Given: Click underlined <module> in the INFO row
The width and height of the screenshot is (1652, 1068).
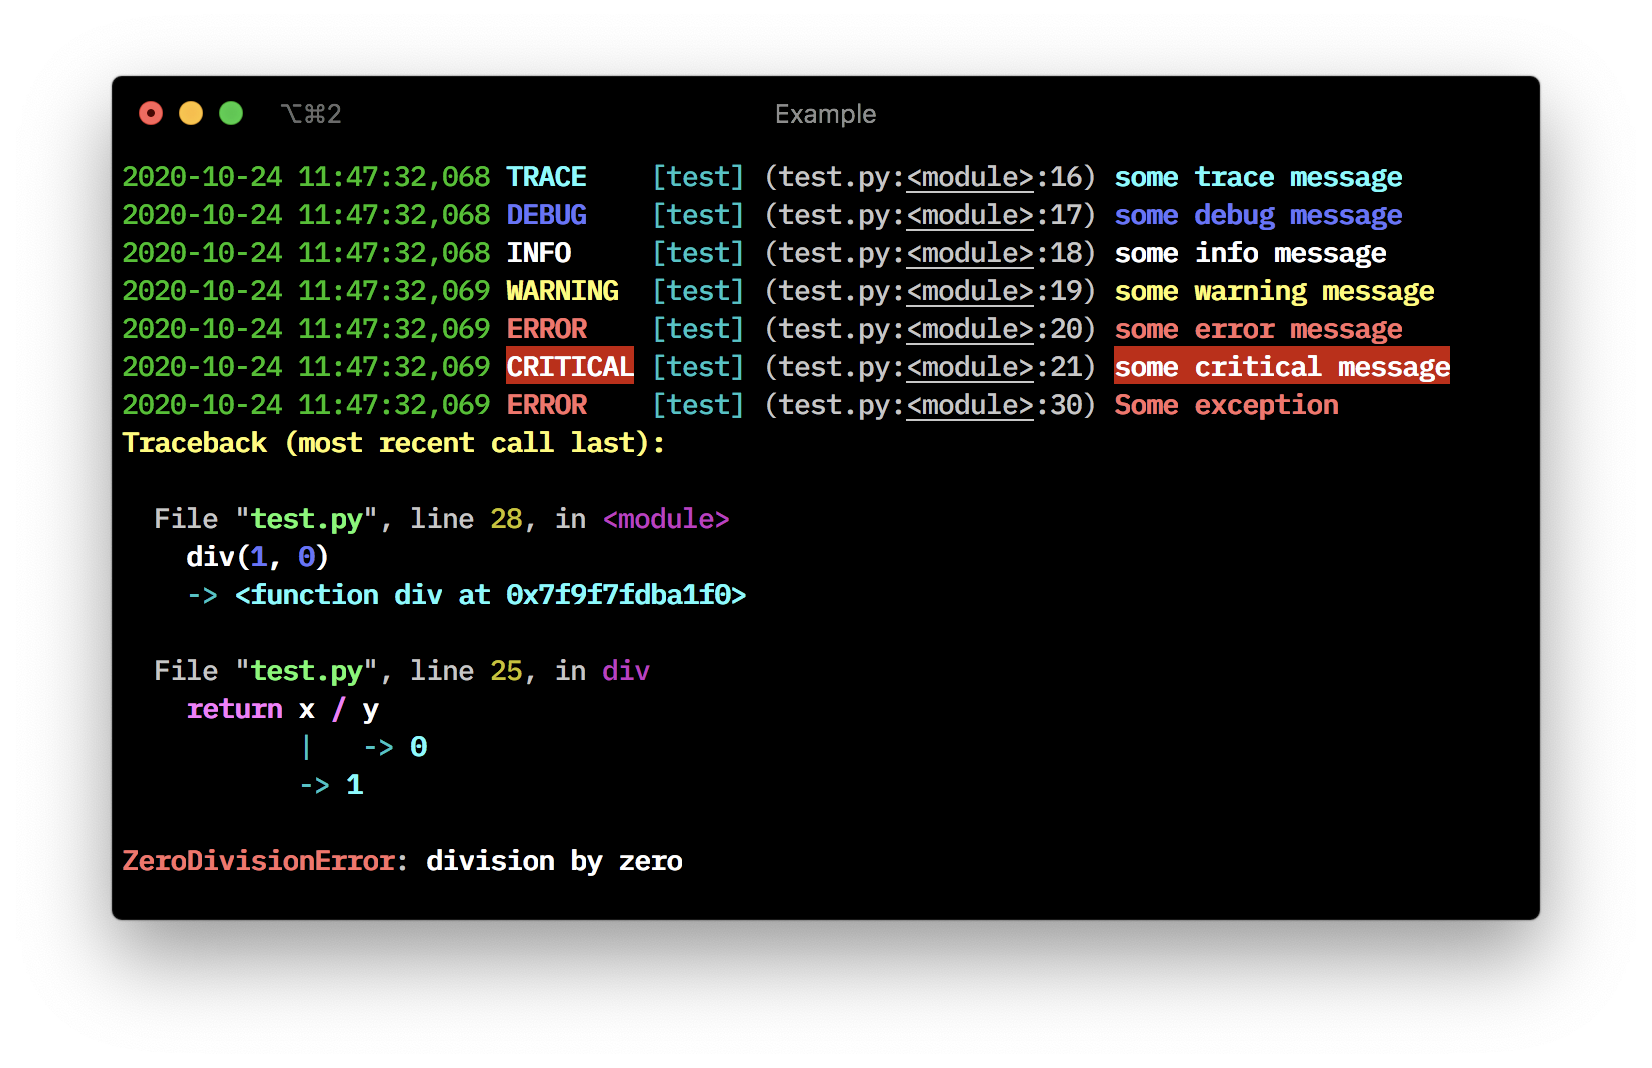Looking at the screenshot, I should tap(970, 254).
